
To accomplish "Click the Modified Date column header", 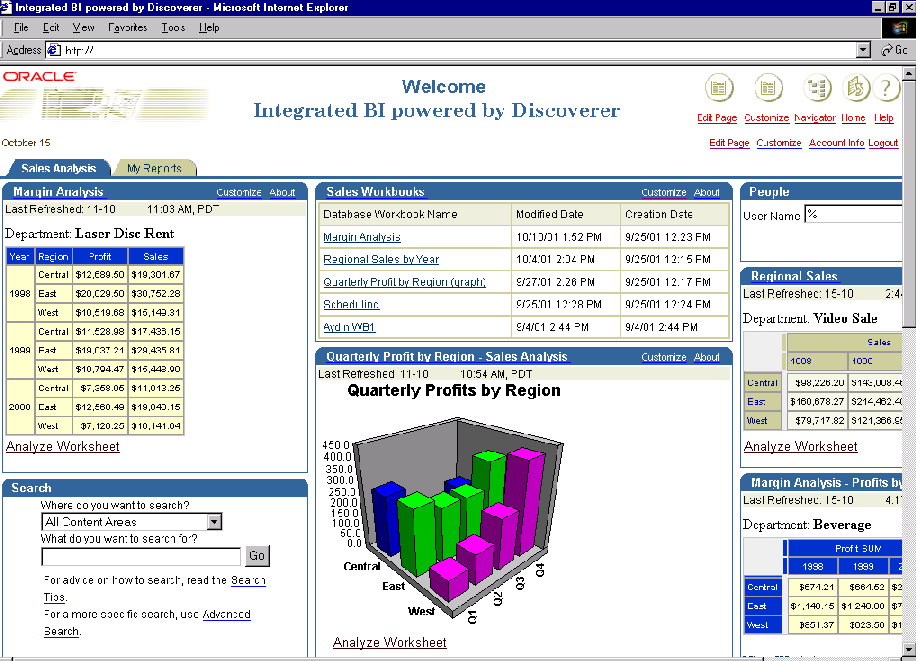I will 565,214.
